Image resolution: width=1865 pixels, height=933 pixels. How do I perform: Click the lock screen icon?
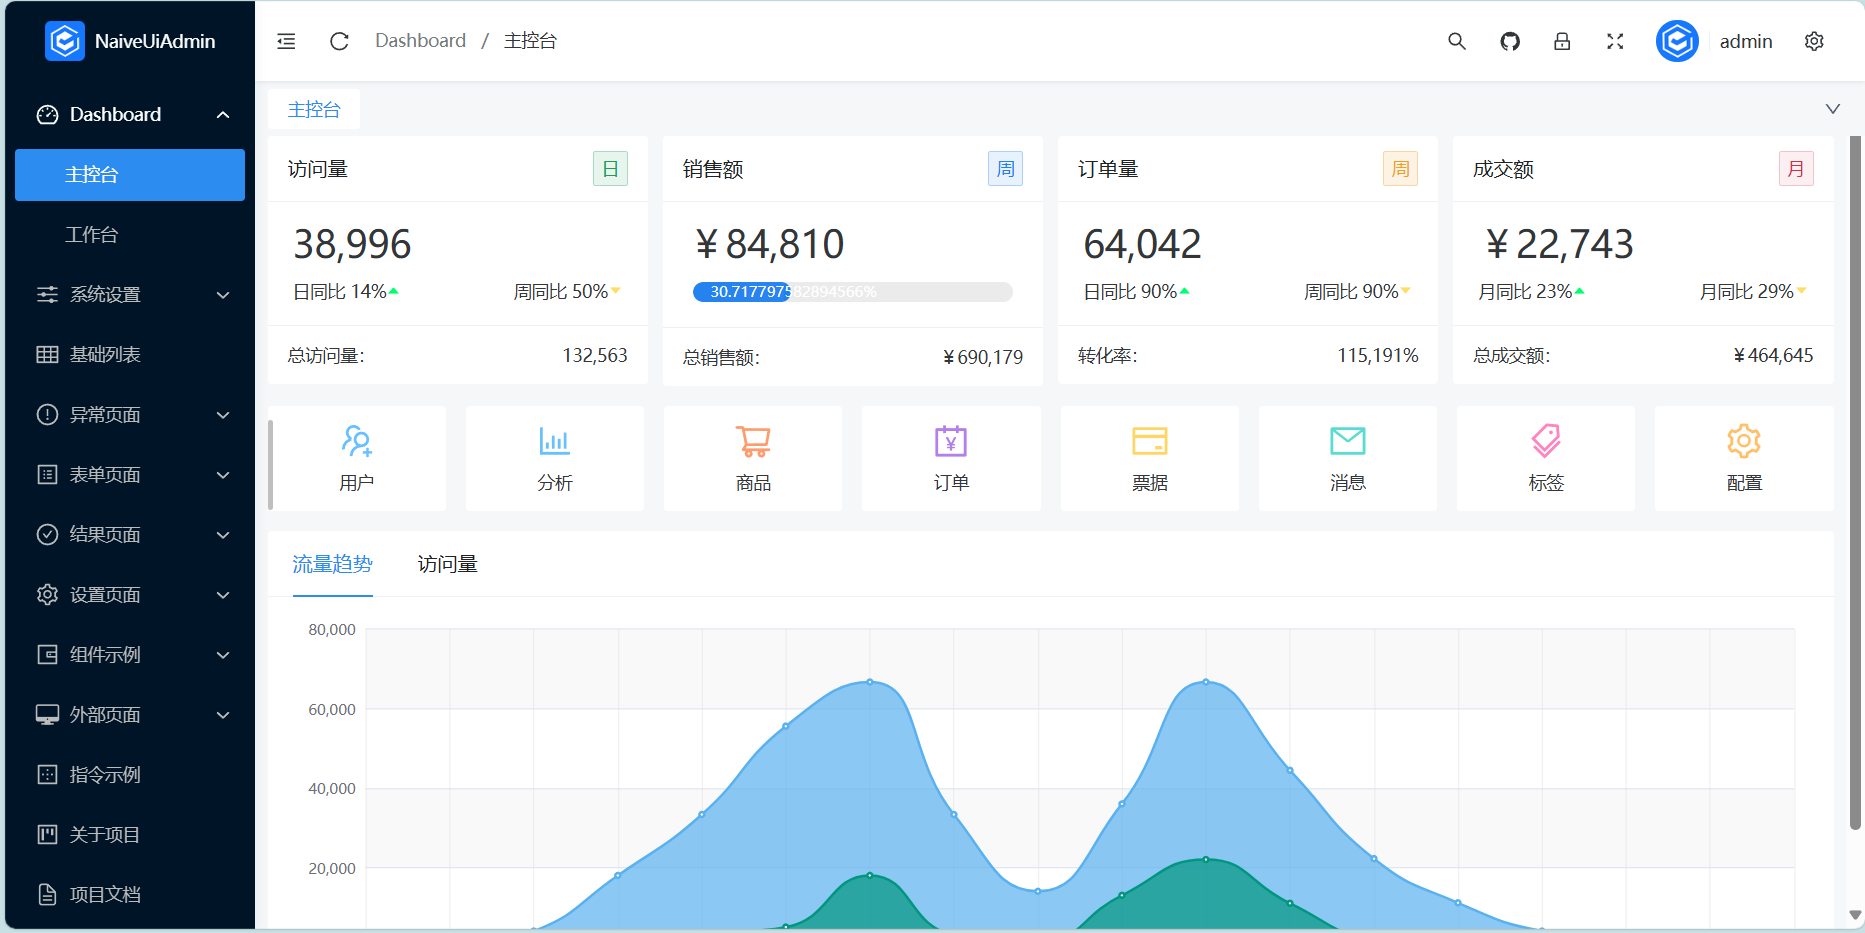pyautogui.click(x=1562, y=41)
